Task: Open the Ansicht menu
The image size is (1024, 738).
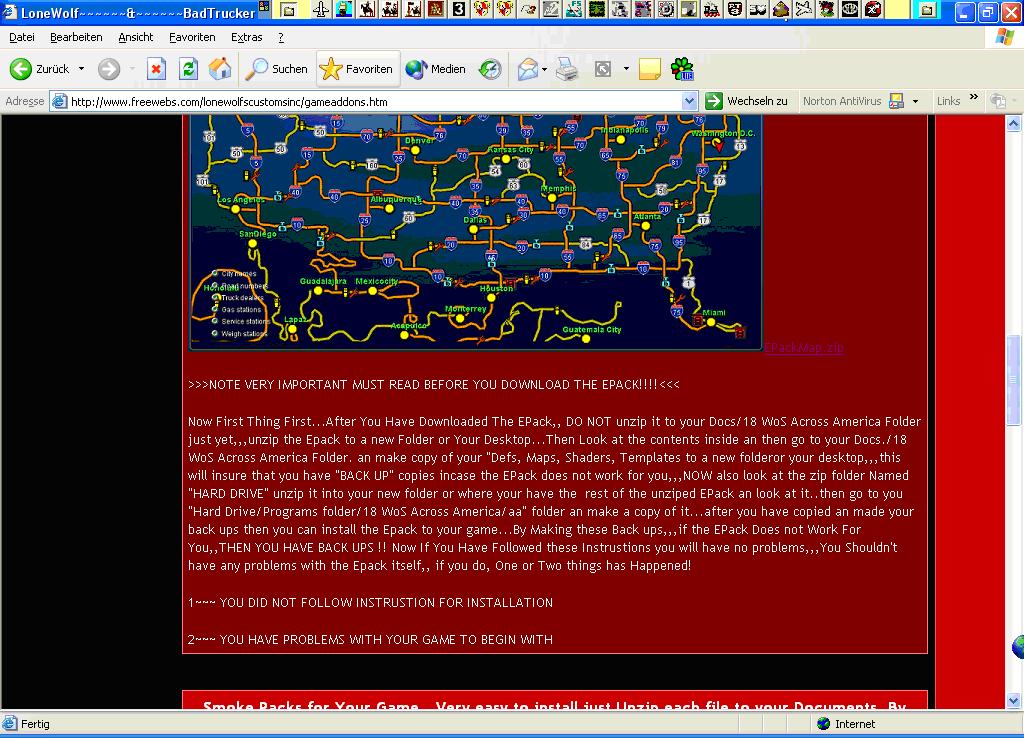Action: (136, 37)
